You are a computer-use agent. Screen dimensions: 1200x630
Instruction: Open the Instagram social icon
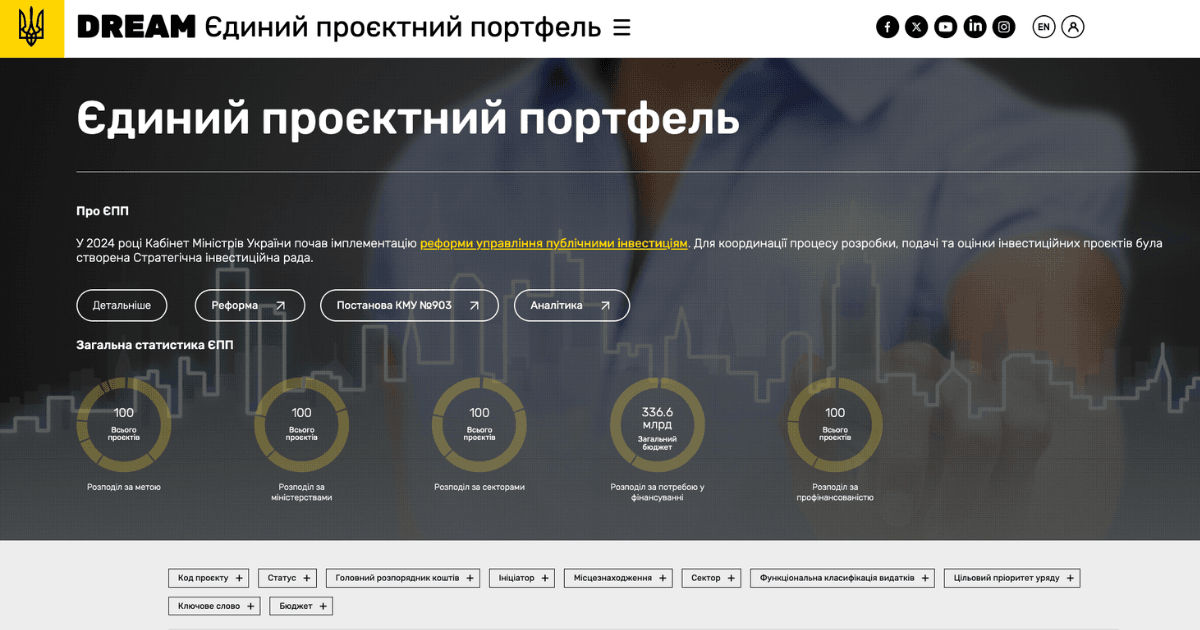[x=1004, y=27]
